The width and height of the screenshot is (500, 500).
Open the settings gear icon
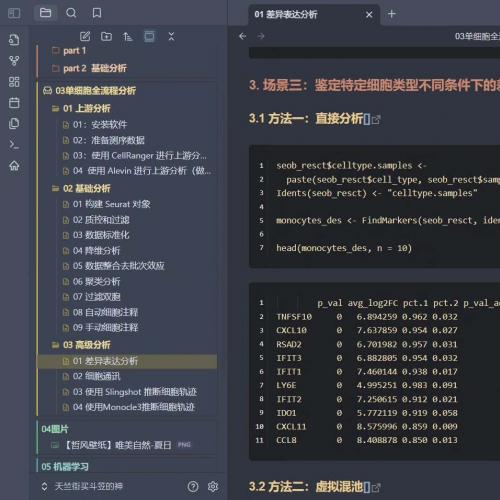tap(213, 487)
